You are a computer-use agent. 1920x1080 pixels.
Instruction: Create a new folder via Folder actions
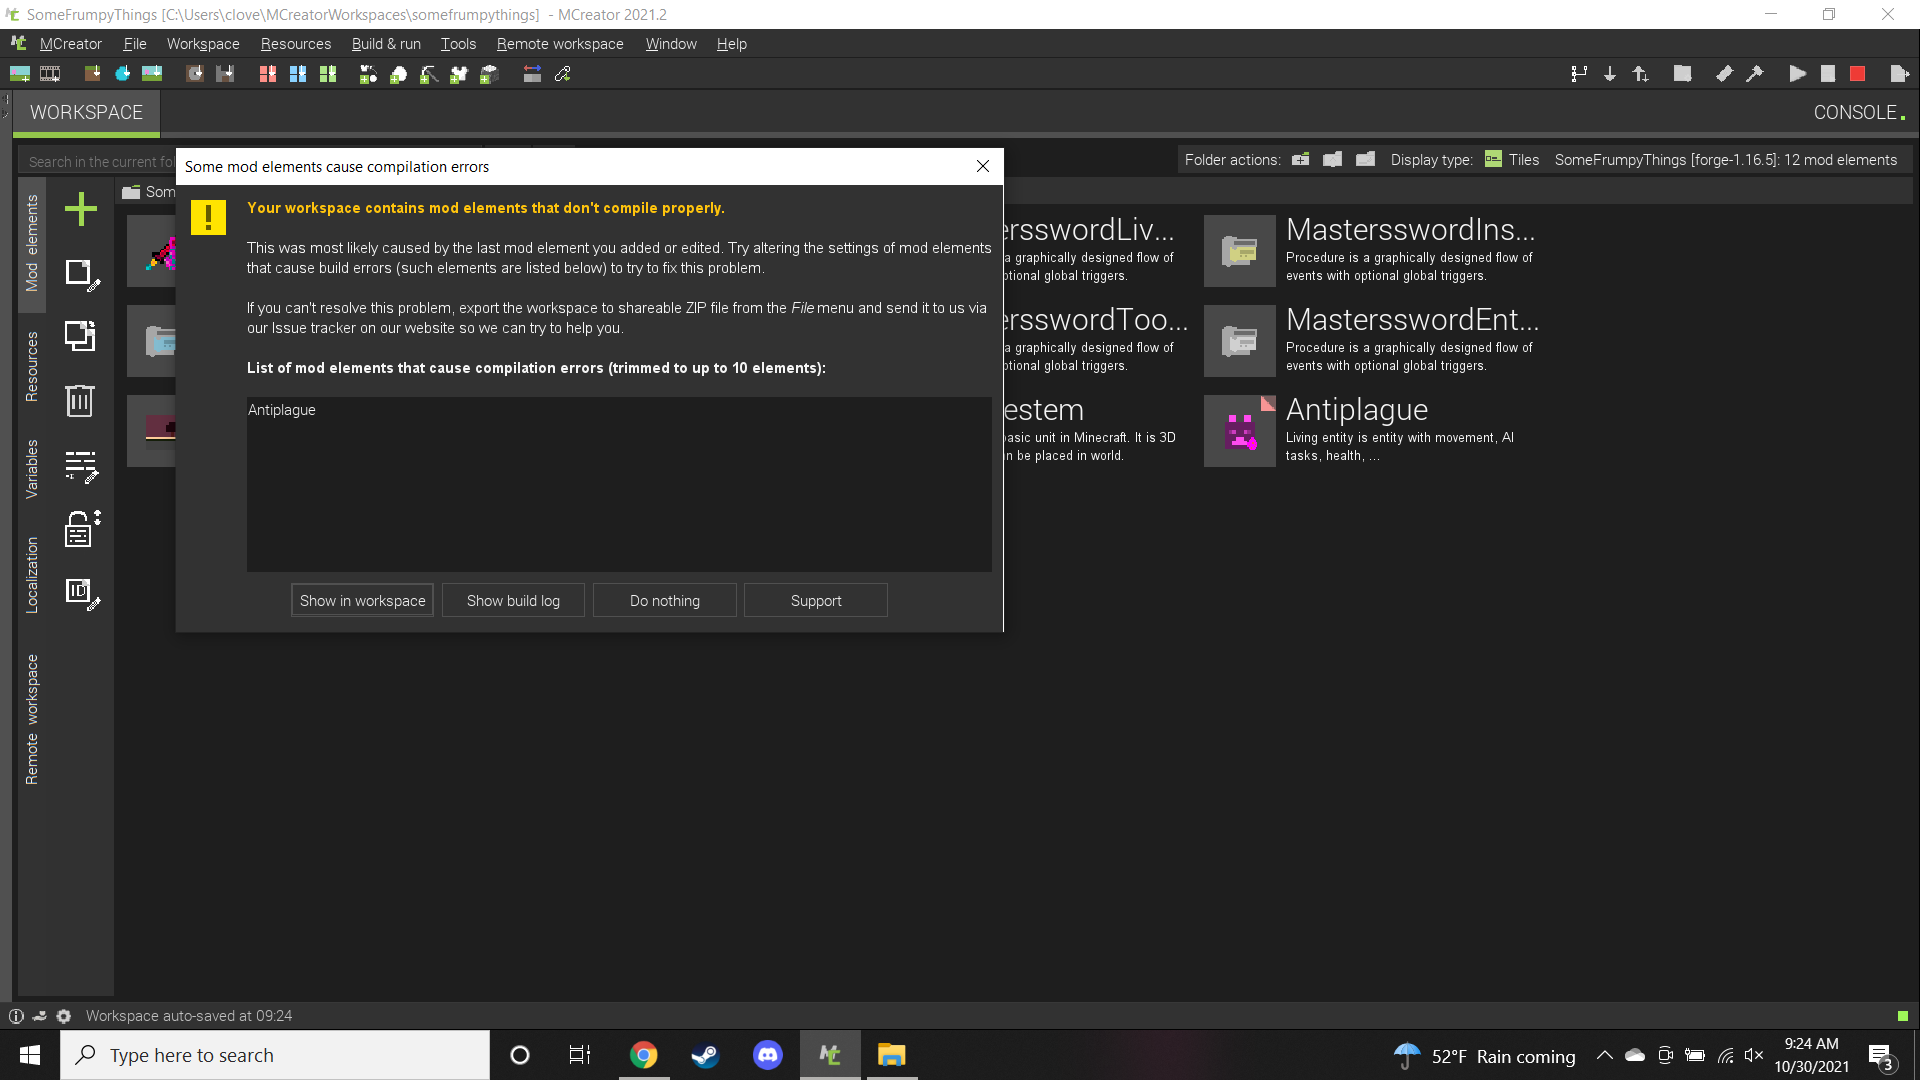[x=1300, y=159]
